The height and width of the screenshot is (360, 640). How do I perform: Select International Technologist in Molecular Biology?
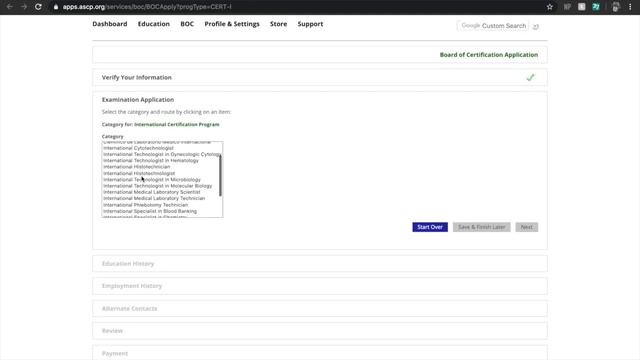[x=158, y=186]
